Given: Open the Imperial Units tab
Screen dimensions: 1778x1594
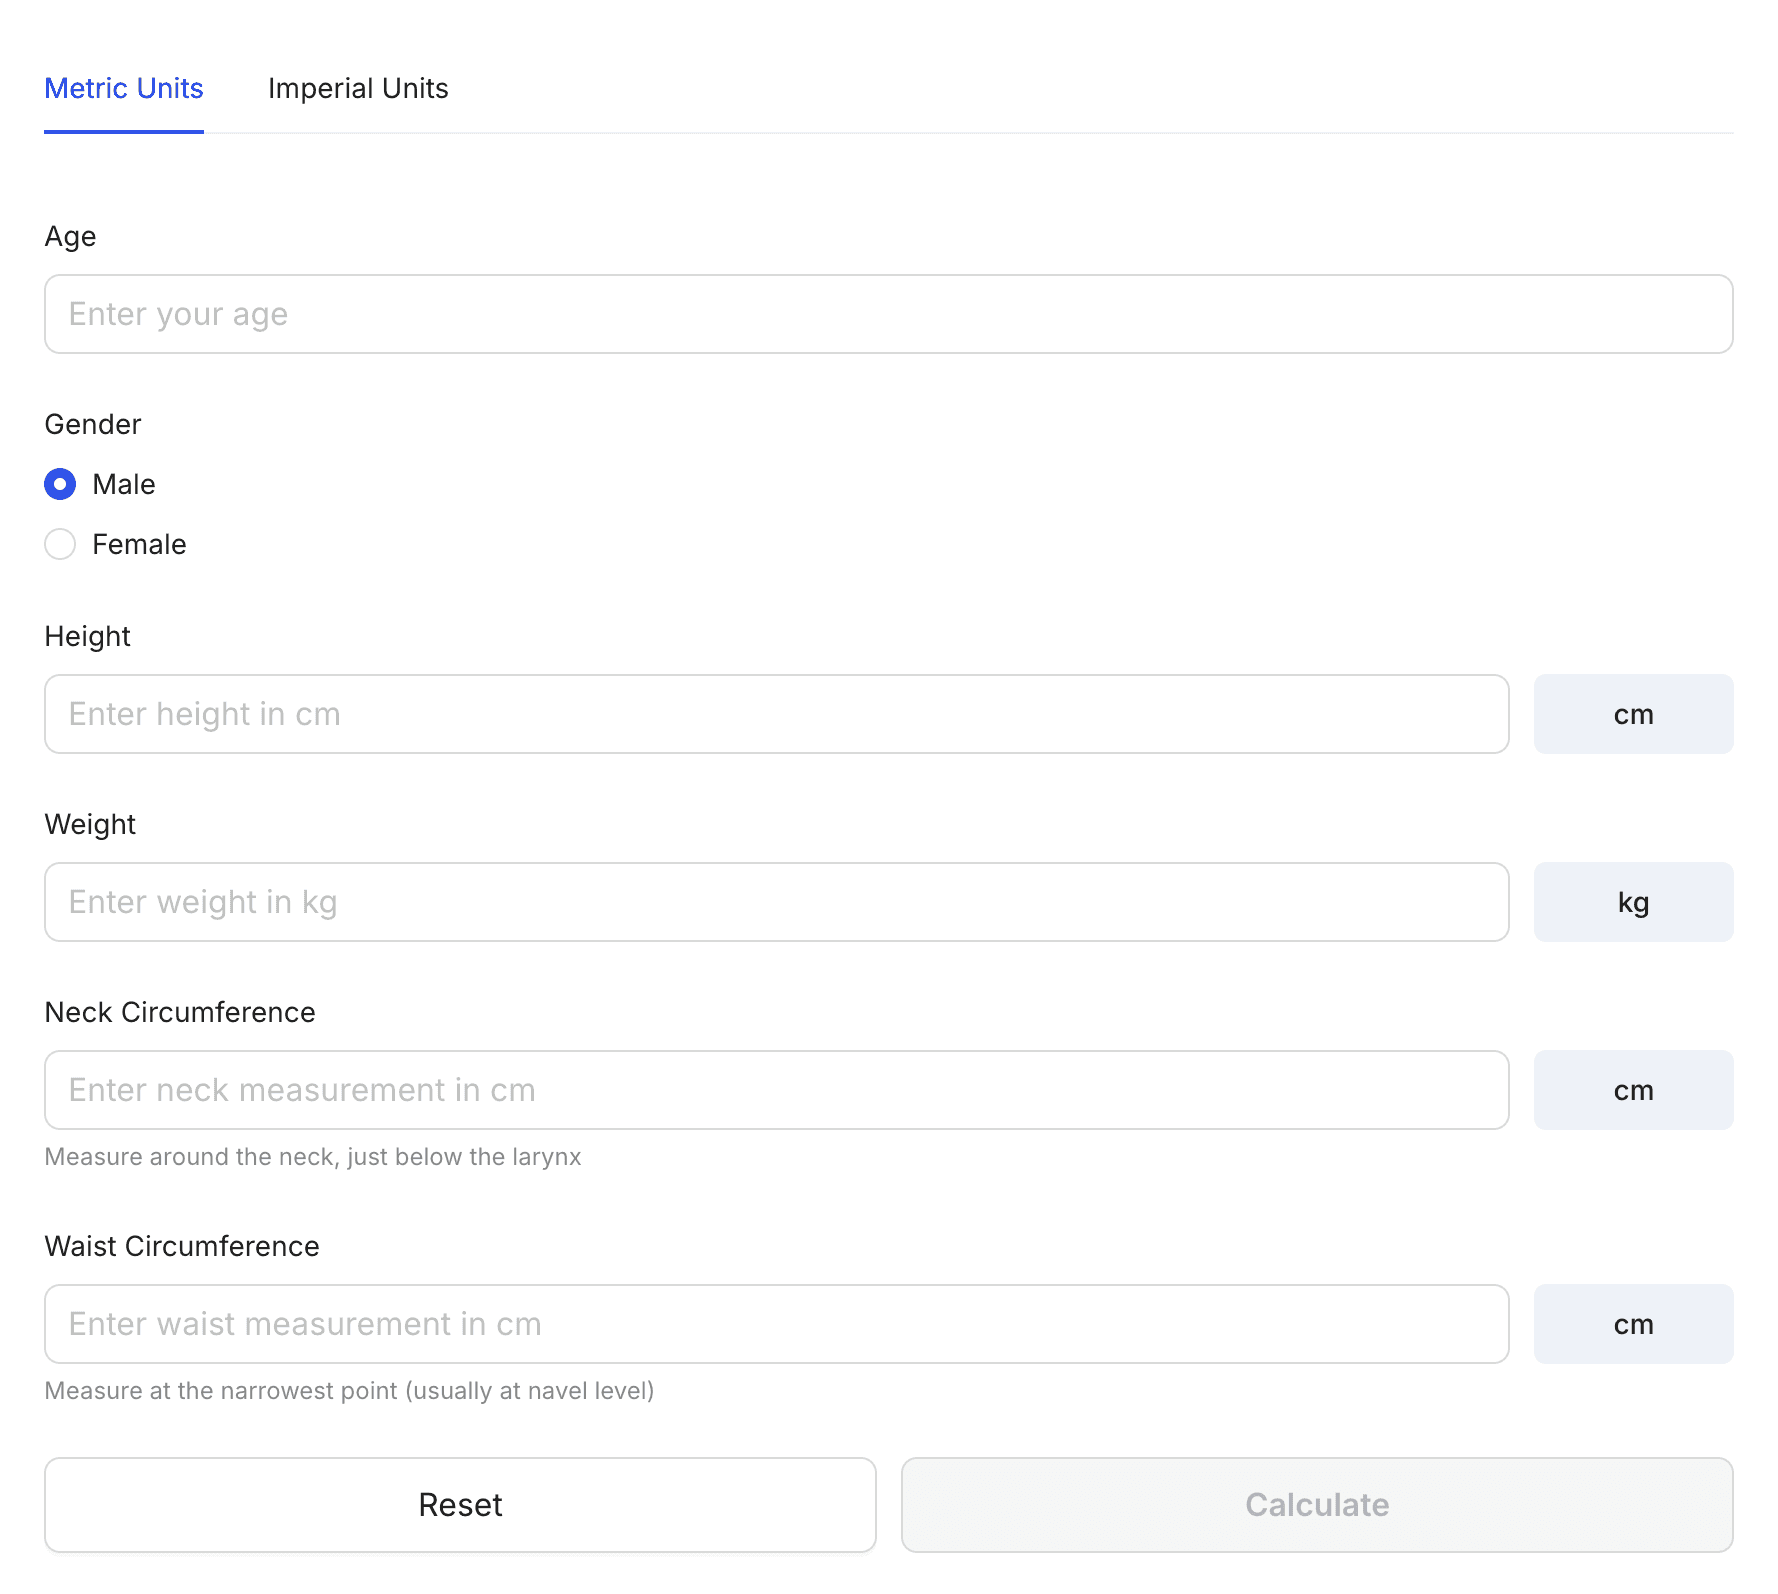Looking at the screenshot, I should click(358, 89).
